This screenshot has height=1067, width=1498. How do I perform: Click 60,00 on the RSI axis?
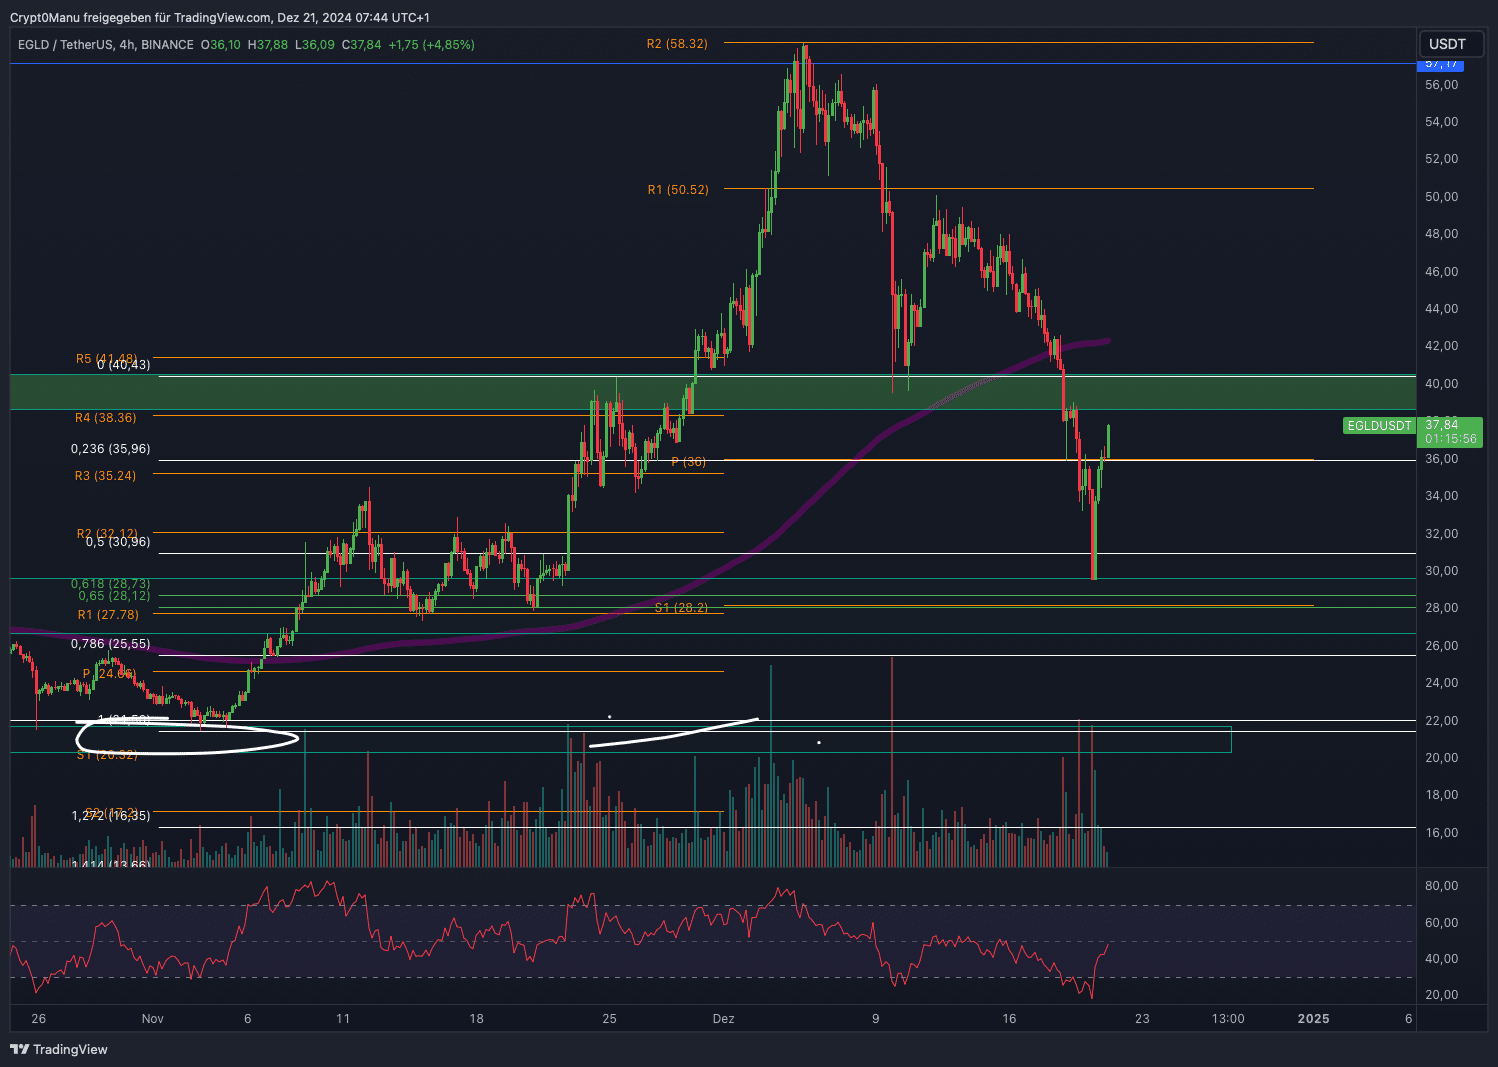[1442, 923]
